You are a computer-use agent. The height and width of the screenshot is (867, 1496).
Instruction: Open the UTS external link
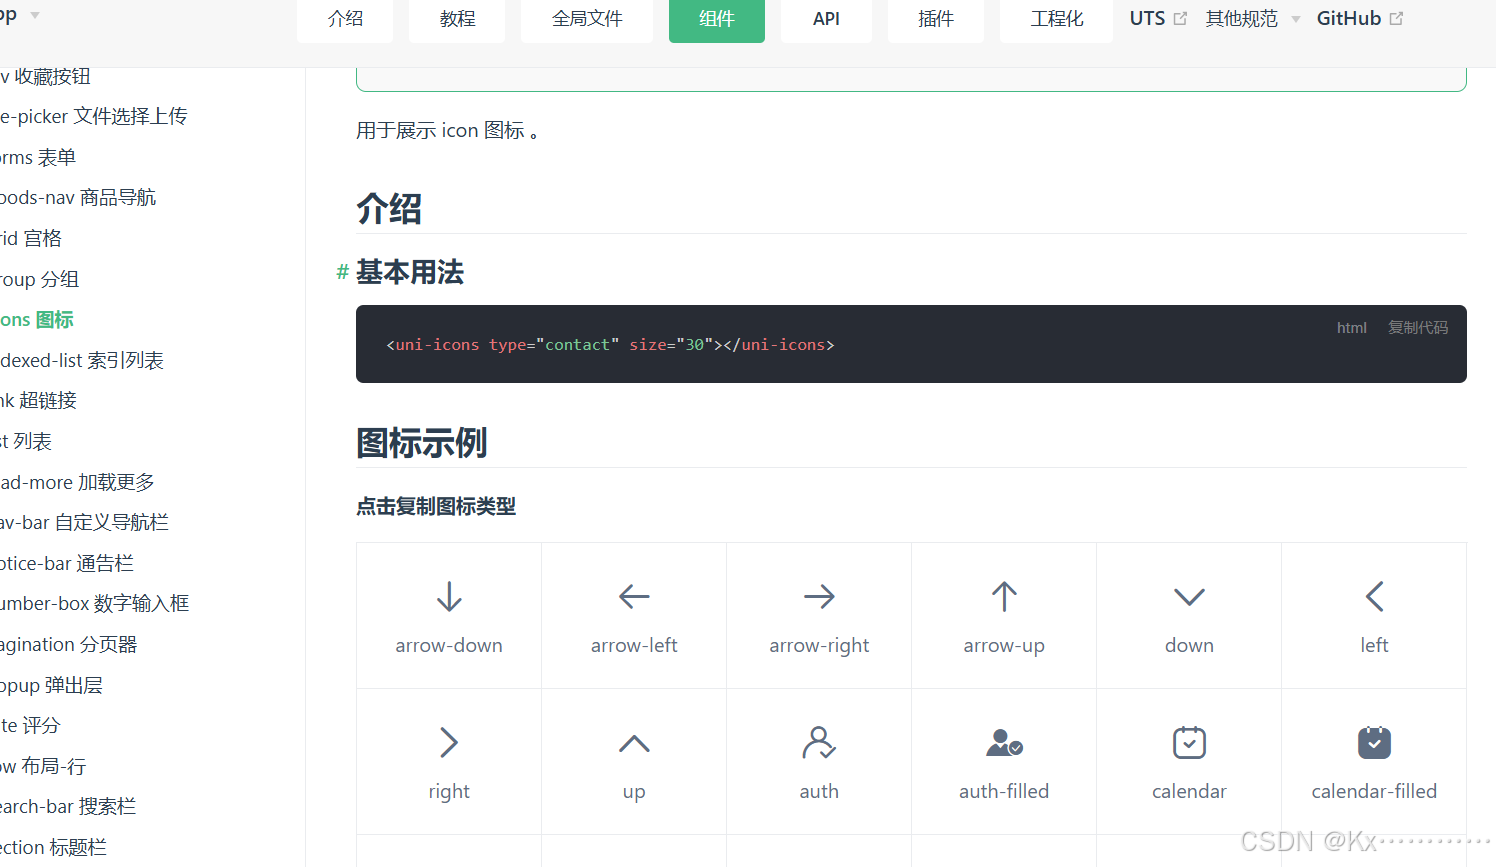tap(1158, 18)
